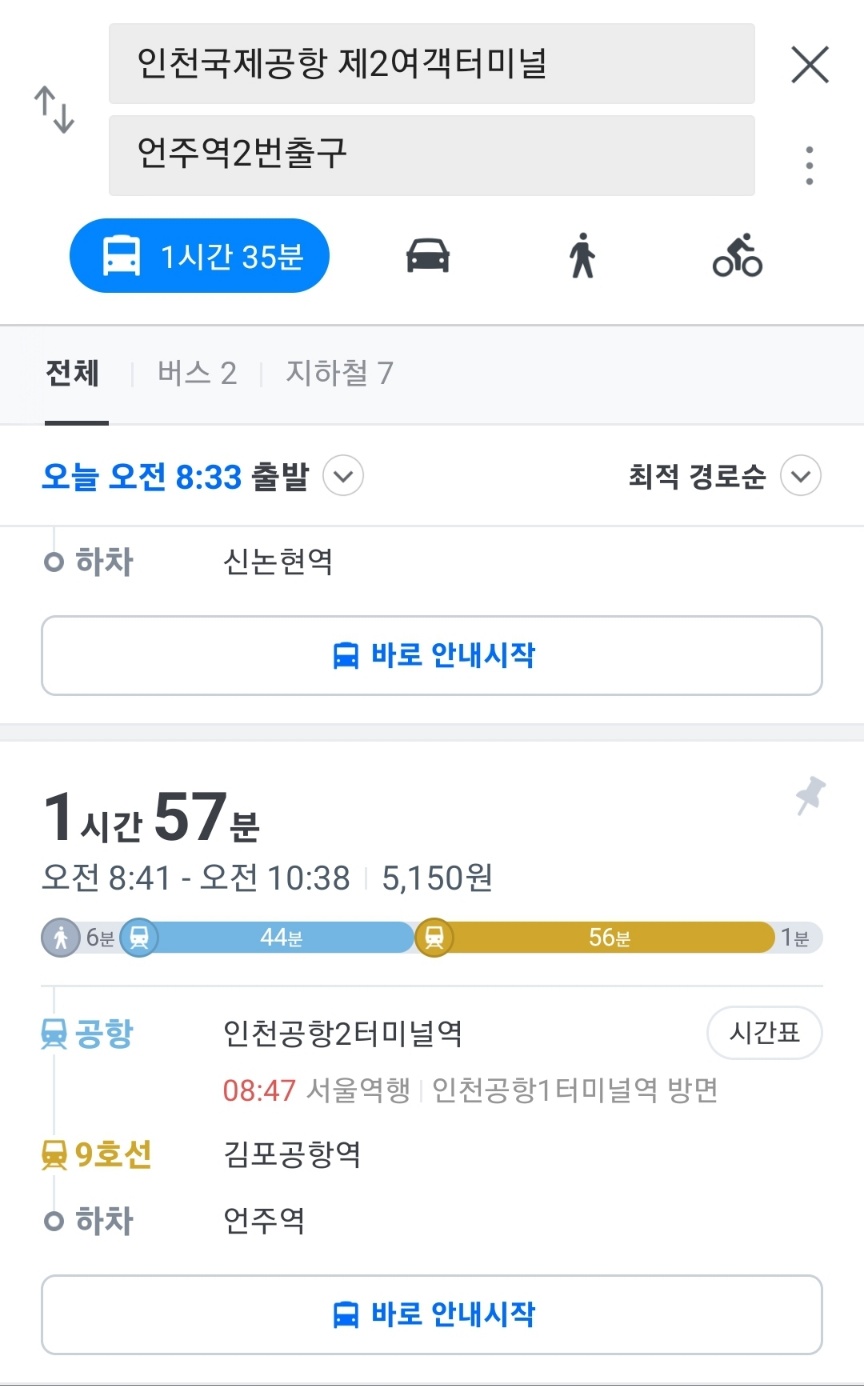Switch to the 지하철 7 tab
This screenshot has height=1386, width=864.
(x=339, y=374)
